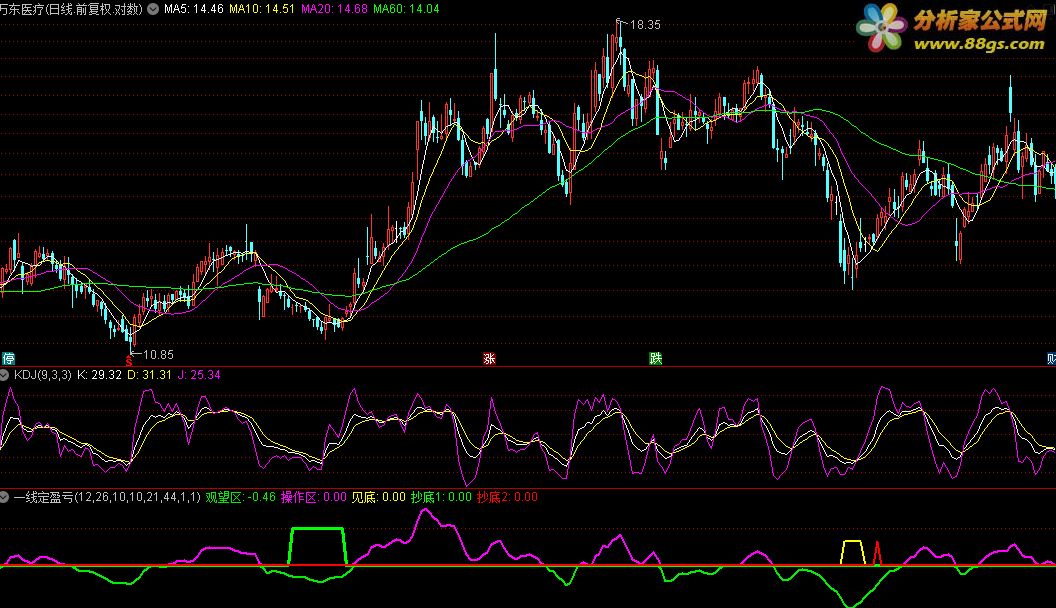Select the MA5: 14.46 legend value
The width and height of the screenshot is (1056, 608).
click(194, 9)
